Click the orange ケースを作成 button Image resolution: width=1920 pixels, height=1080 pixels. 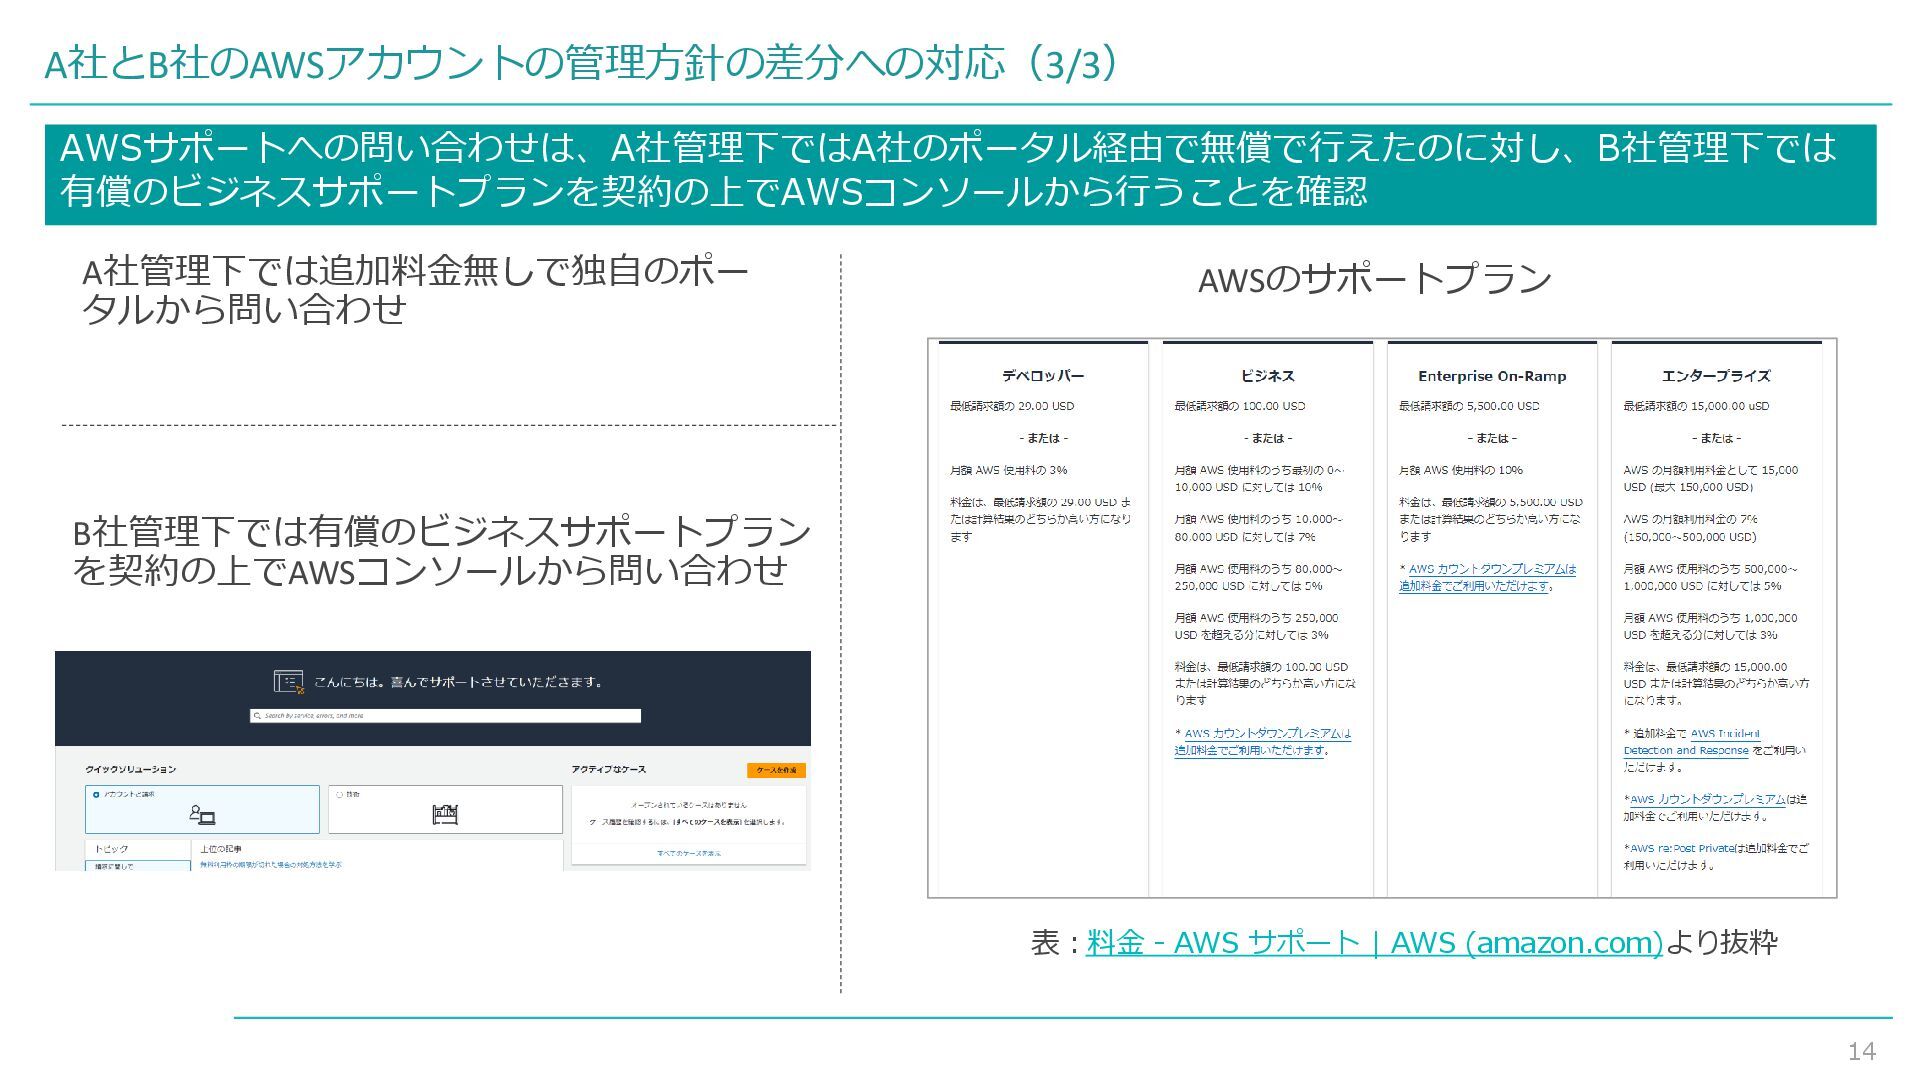pyautogui.click(x=776, y=770)
